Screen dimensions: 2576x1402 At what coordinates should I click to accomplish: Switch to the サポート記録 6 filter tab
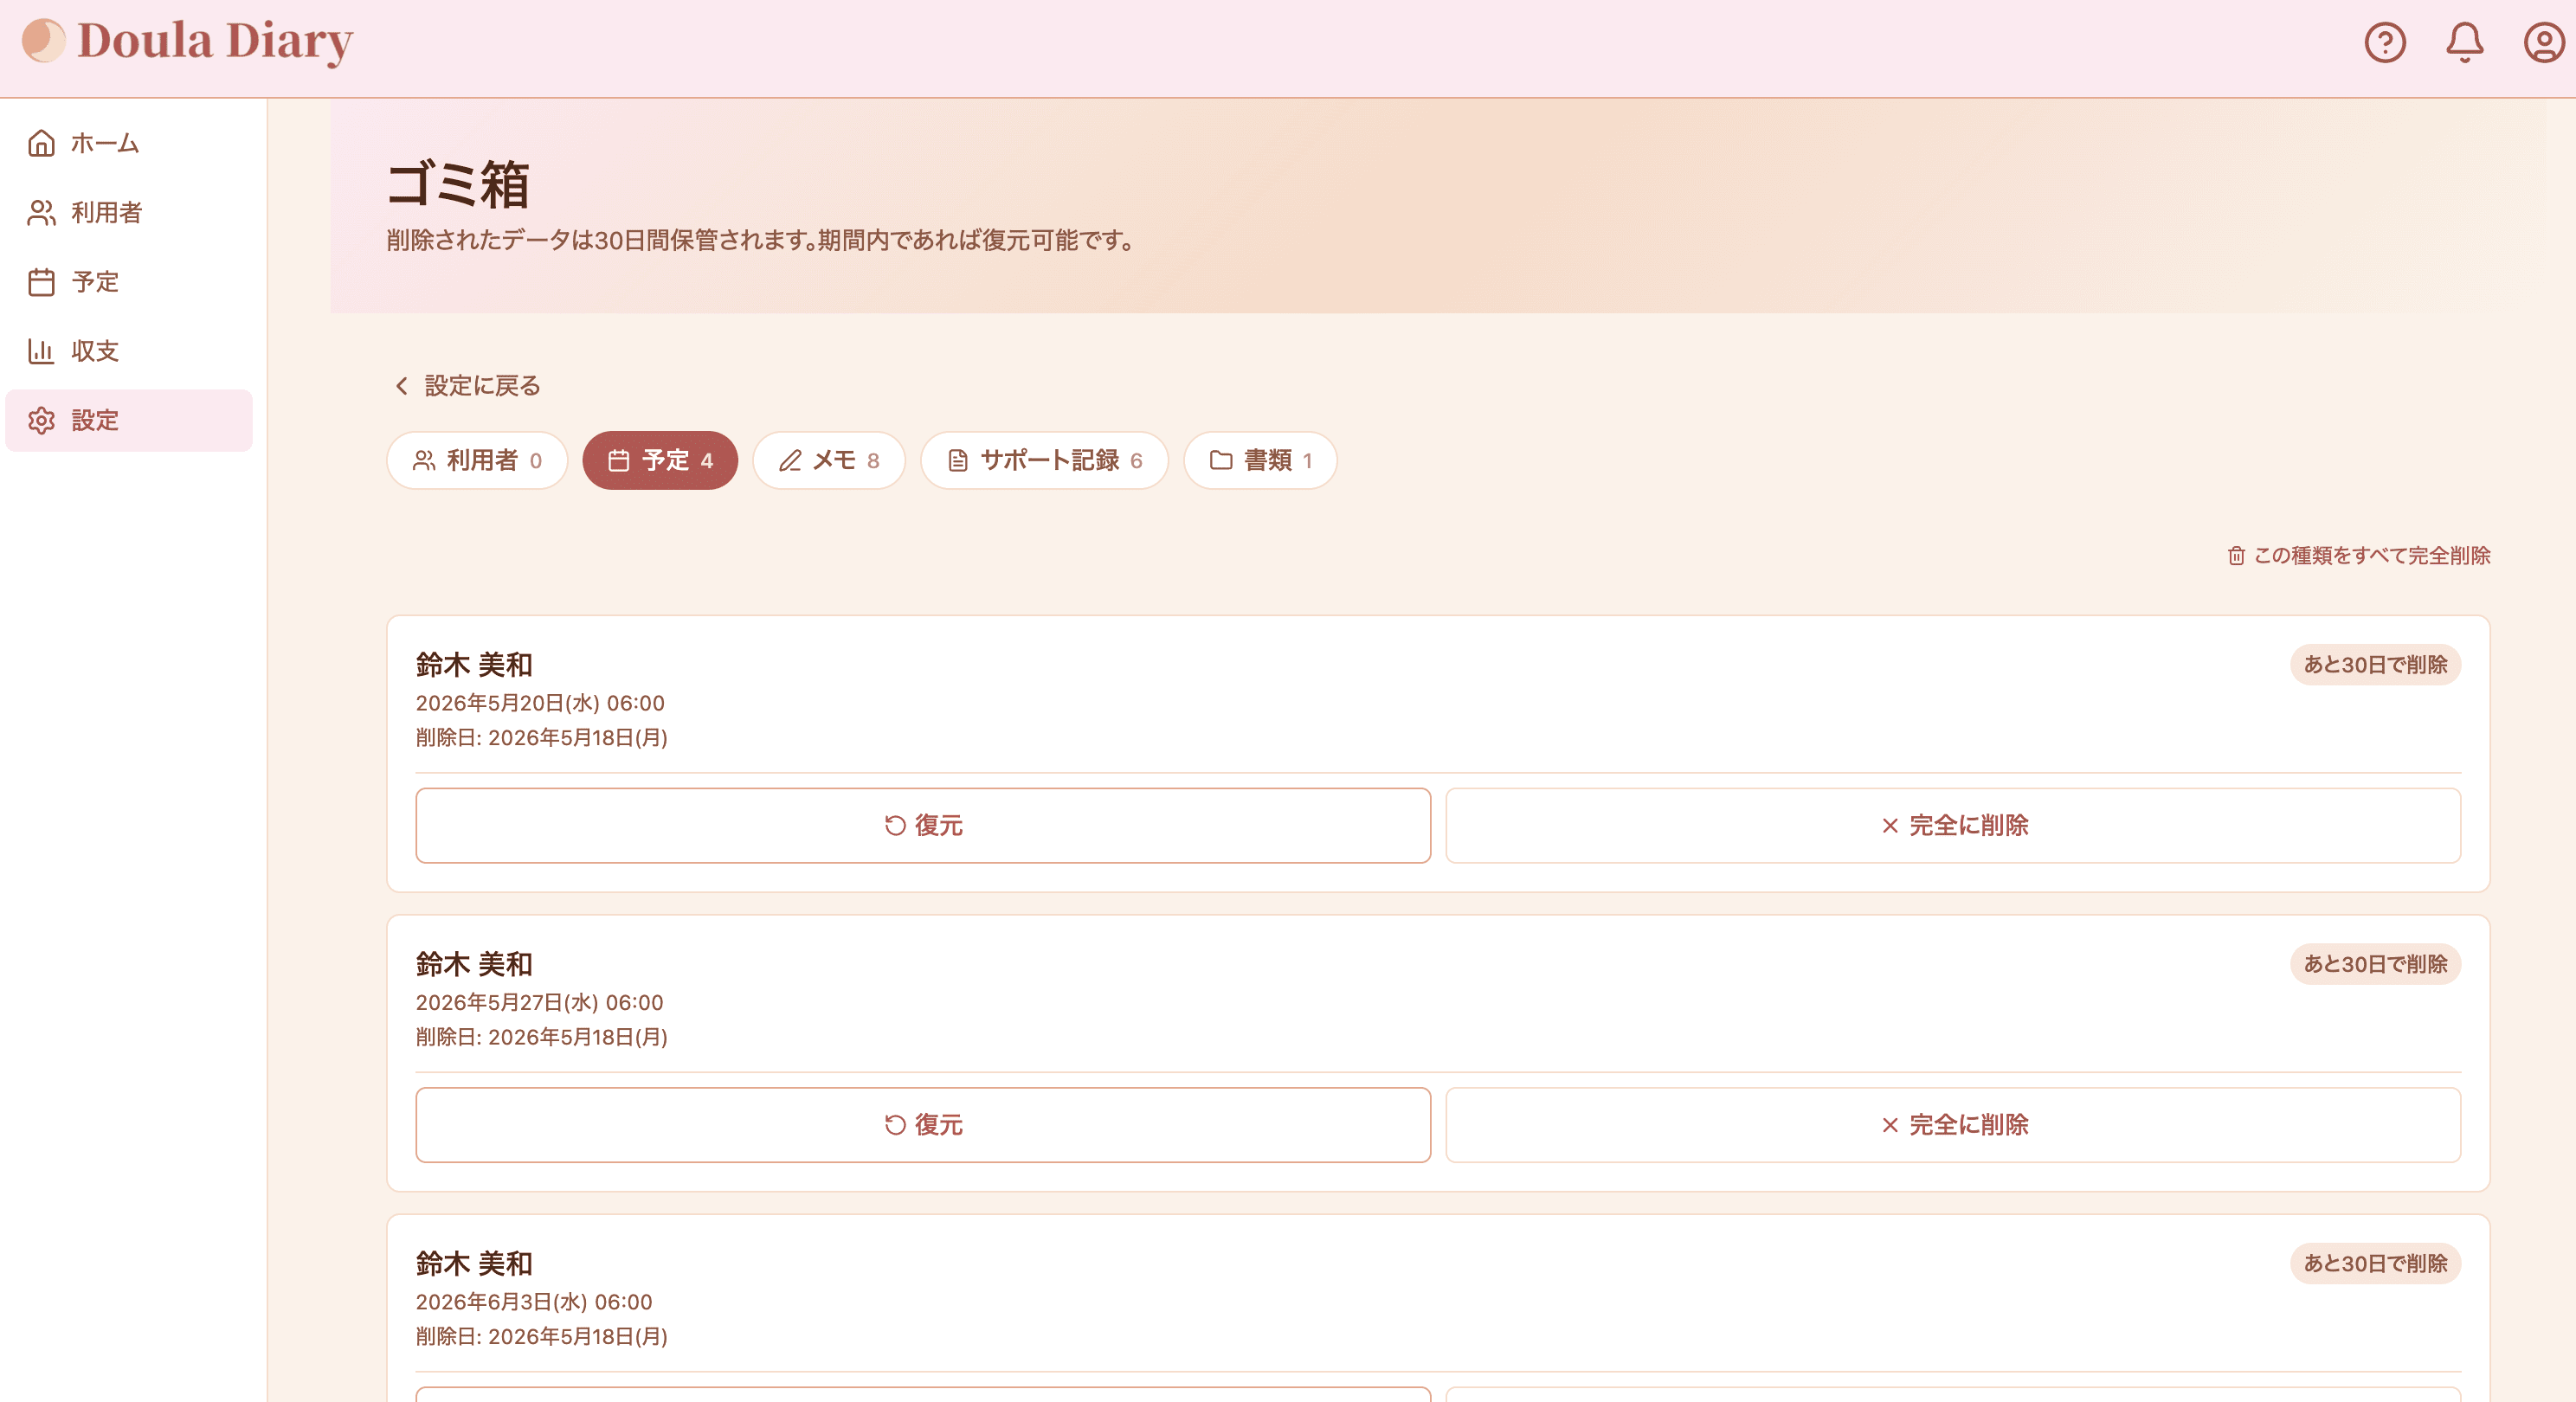[1044, 460]
